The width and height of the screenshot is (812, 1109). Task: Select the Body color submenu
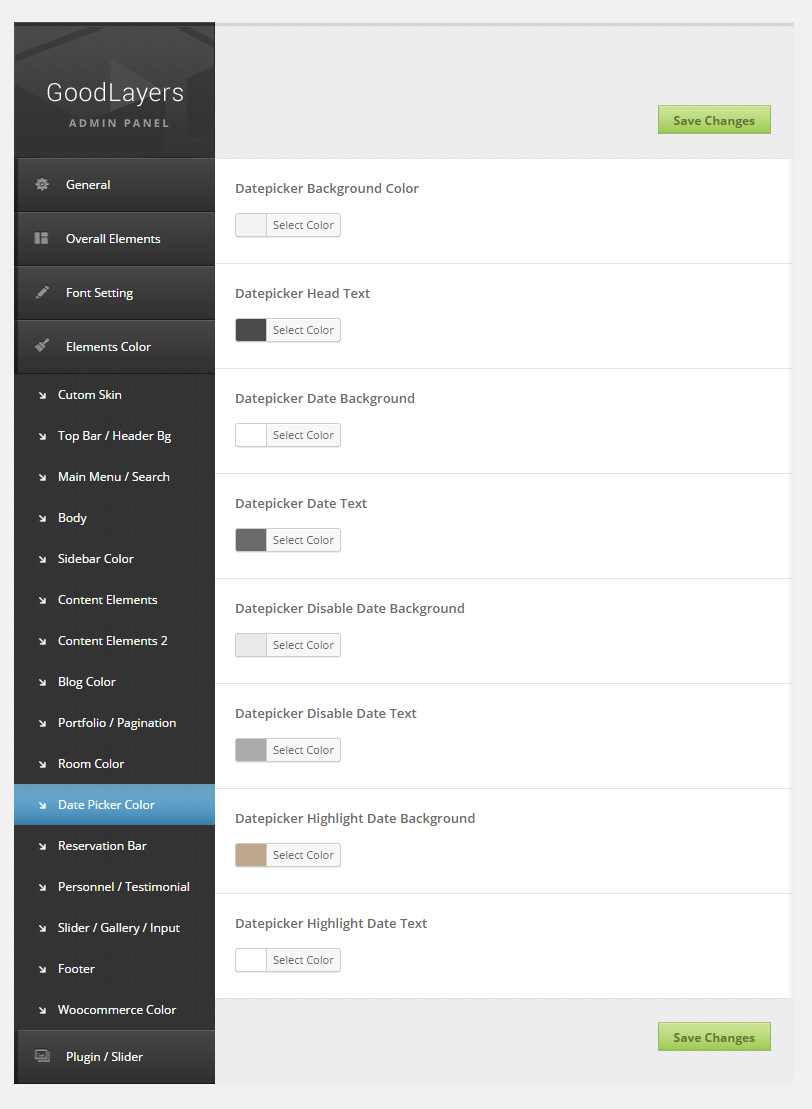(115, 518)
